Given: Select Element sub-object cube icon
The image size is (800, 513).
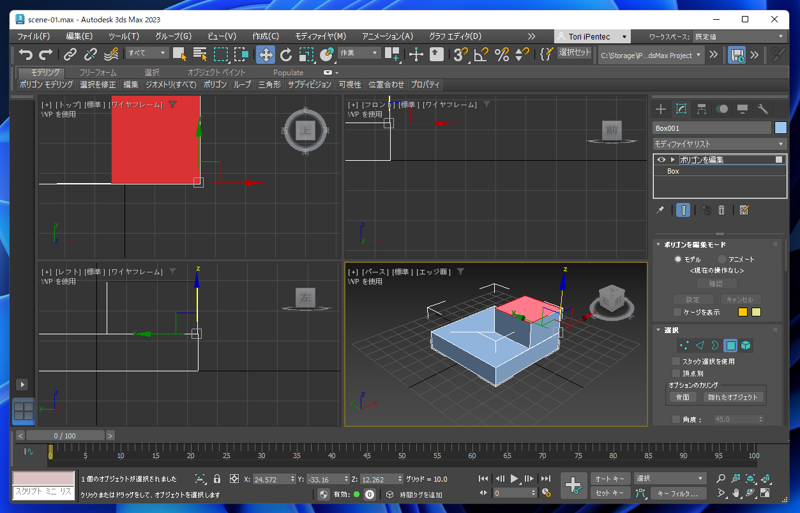Looking at the screenshot, I should (746, 346).
